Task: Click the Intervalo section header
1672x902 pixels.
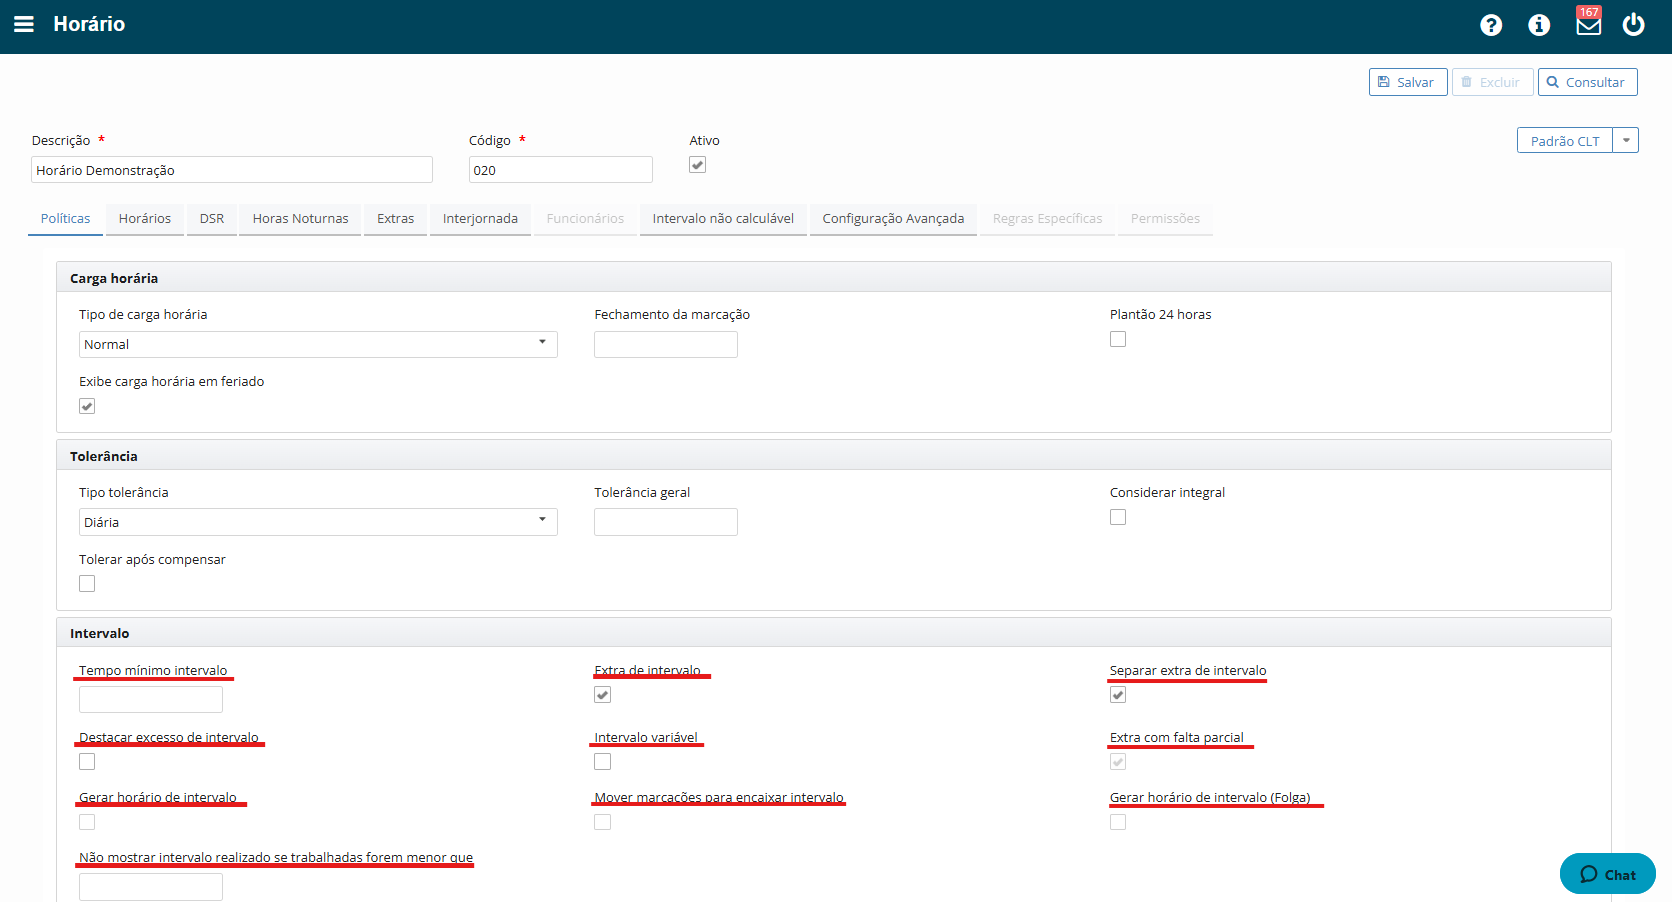Action: [x=834, y=633]
